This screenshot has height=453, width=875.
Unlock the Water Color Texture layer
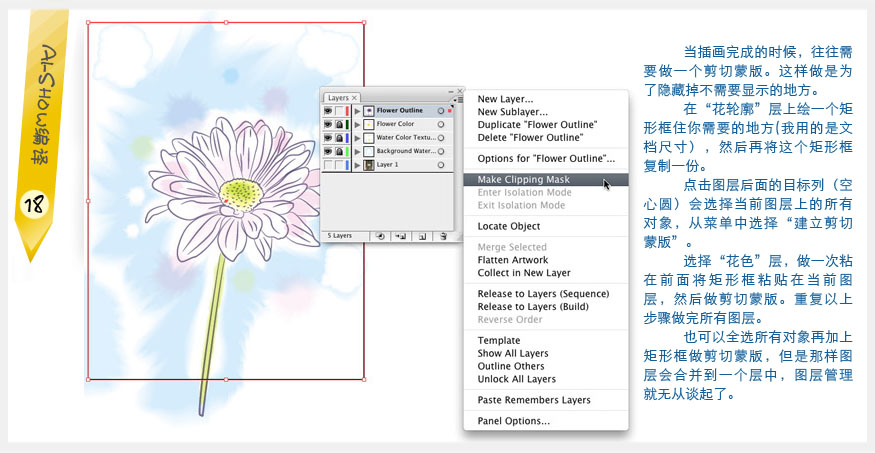[339, 137]
